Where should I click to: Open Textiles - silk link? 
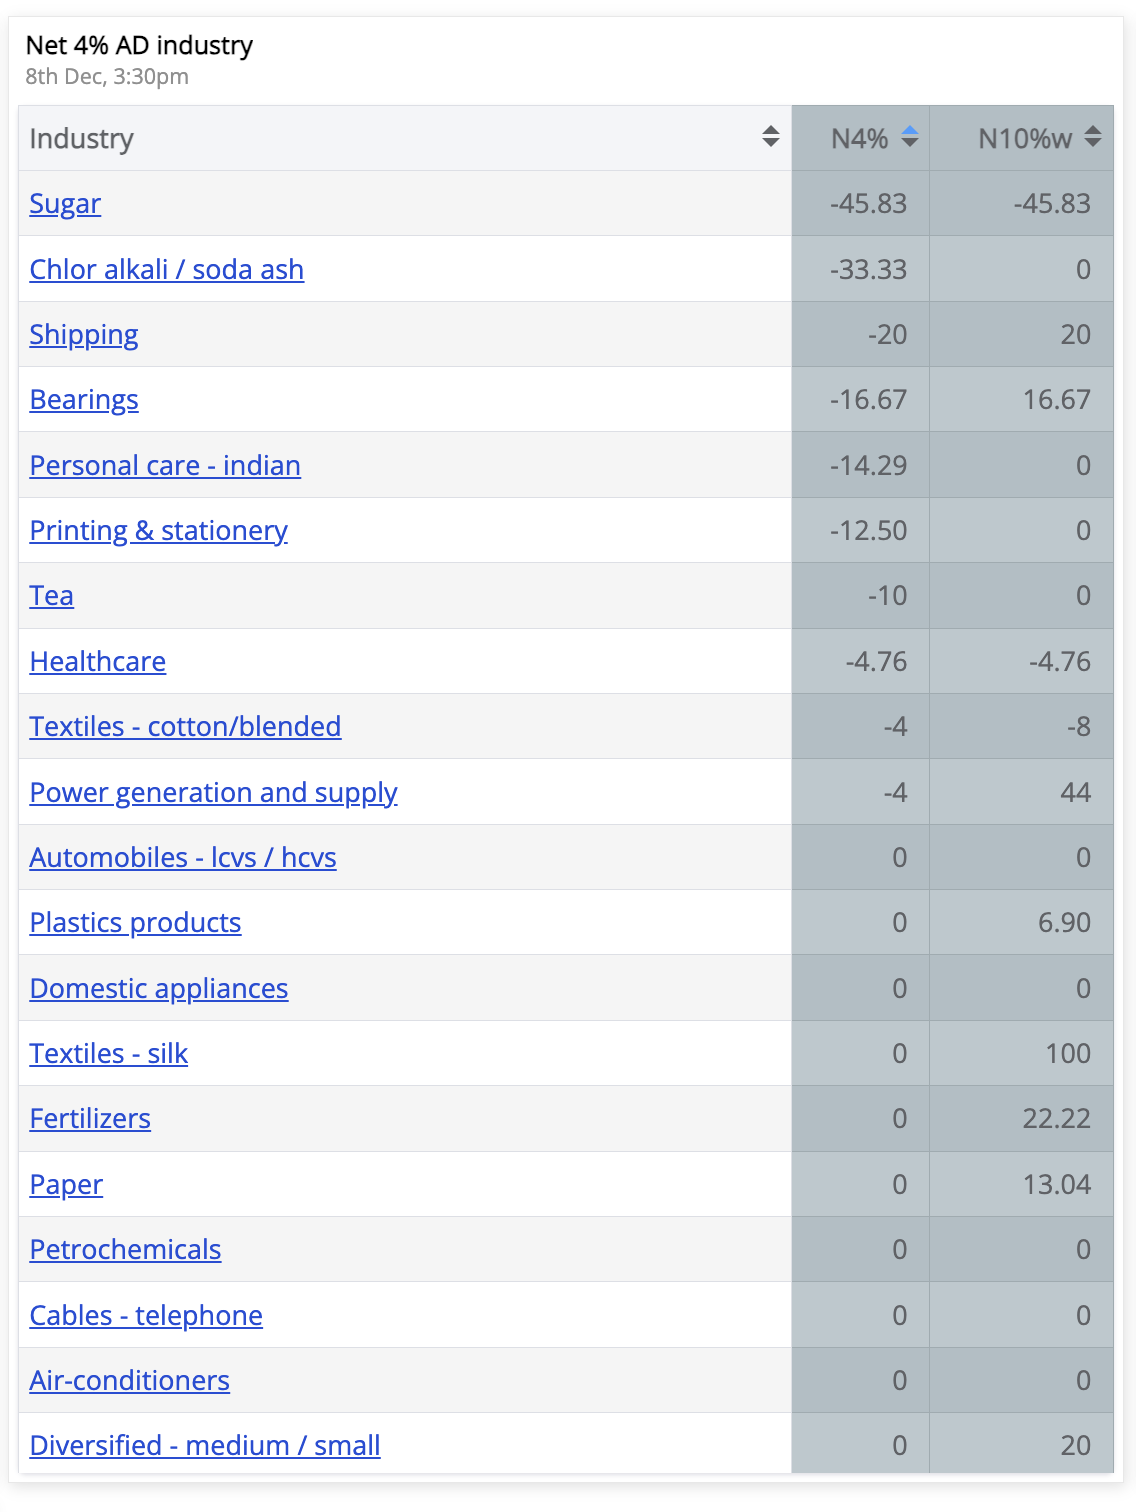(109, 1054)
